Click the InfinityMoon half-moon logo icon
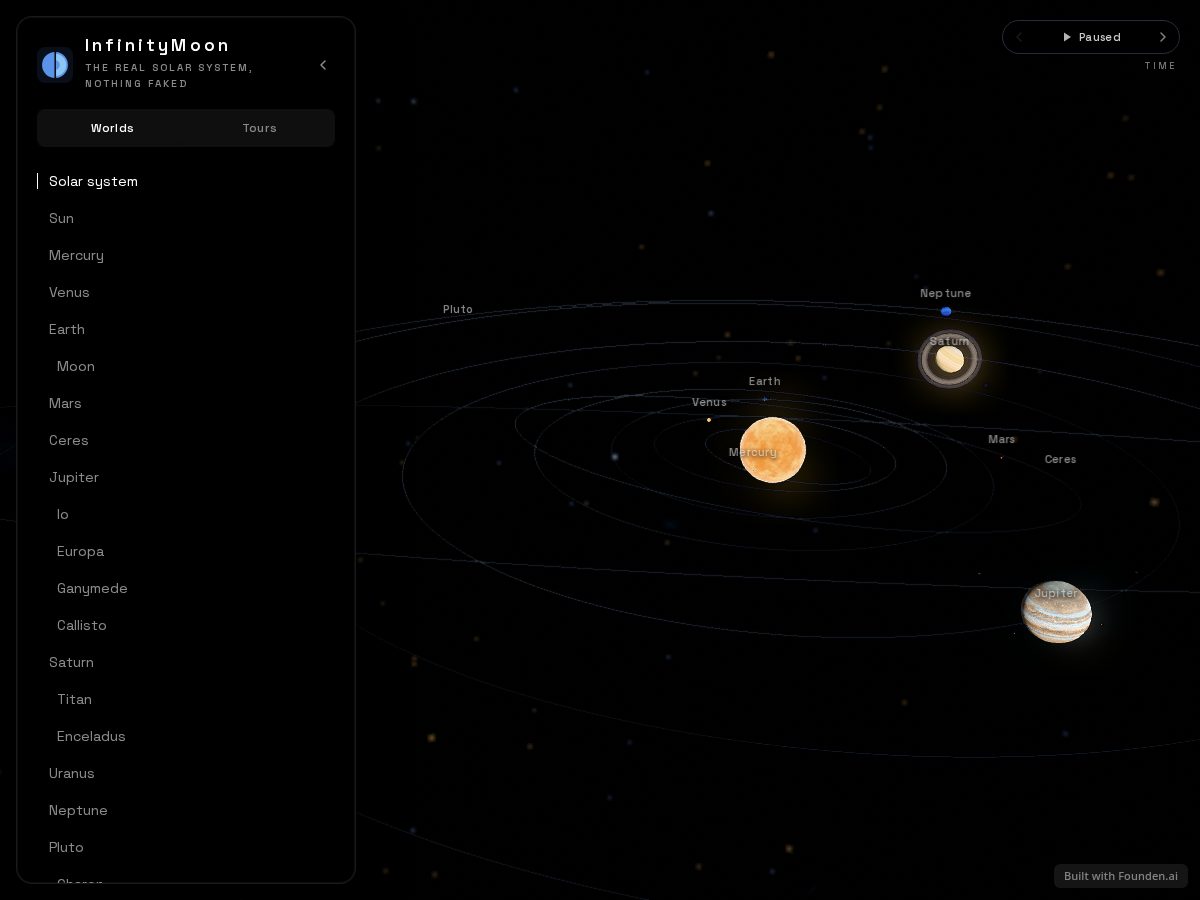 55,65
